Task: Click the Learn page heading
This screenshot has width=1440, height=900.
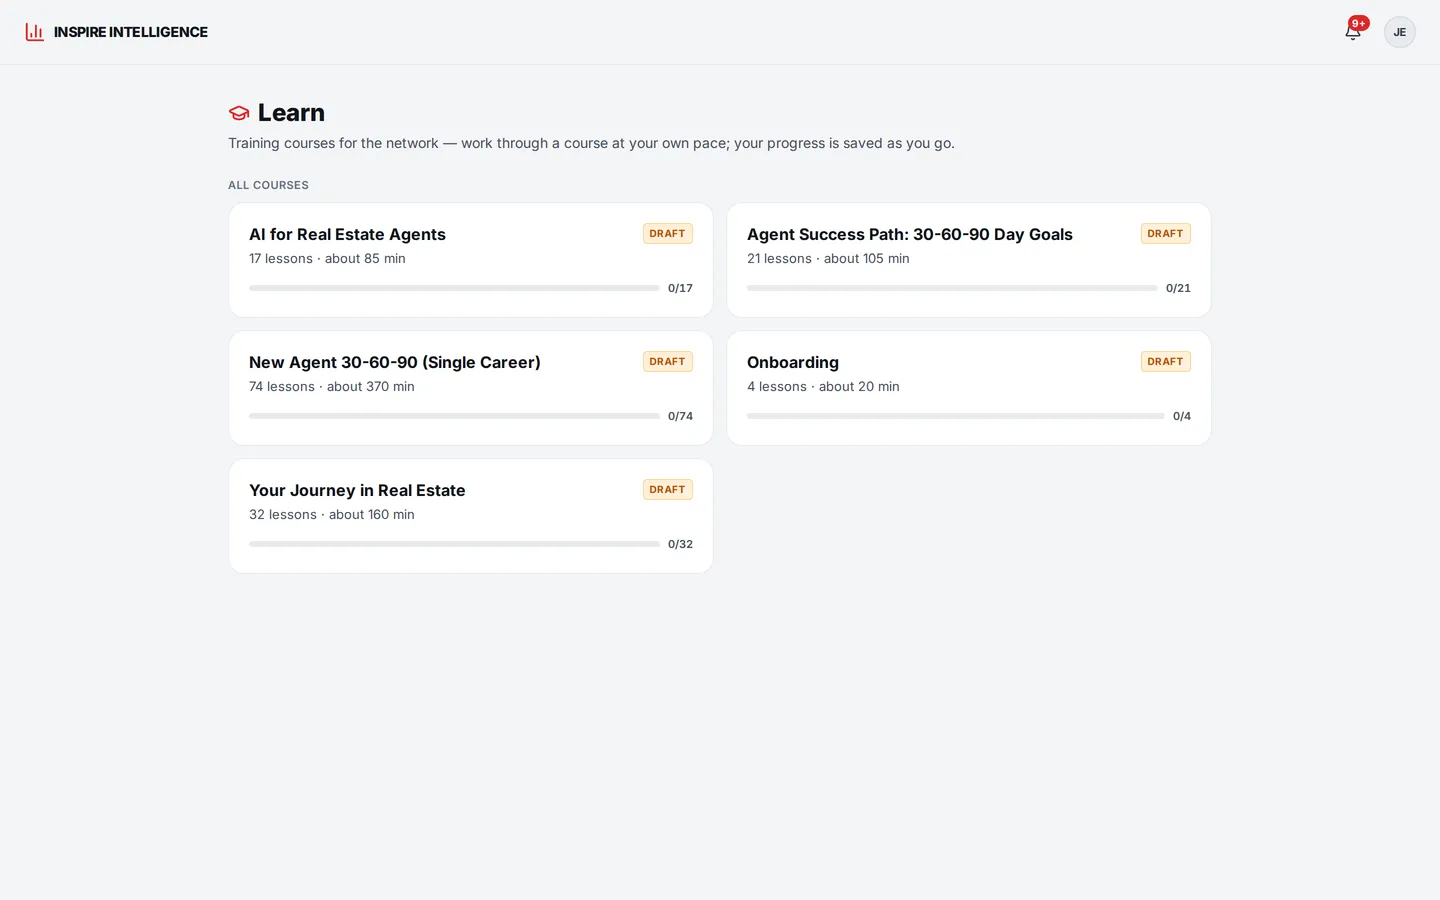Action: click(291, 113)
